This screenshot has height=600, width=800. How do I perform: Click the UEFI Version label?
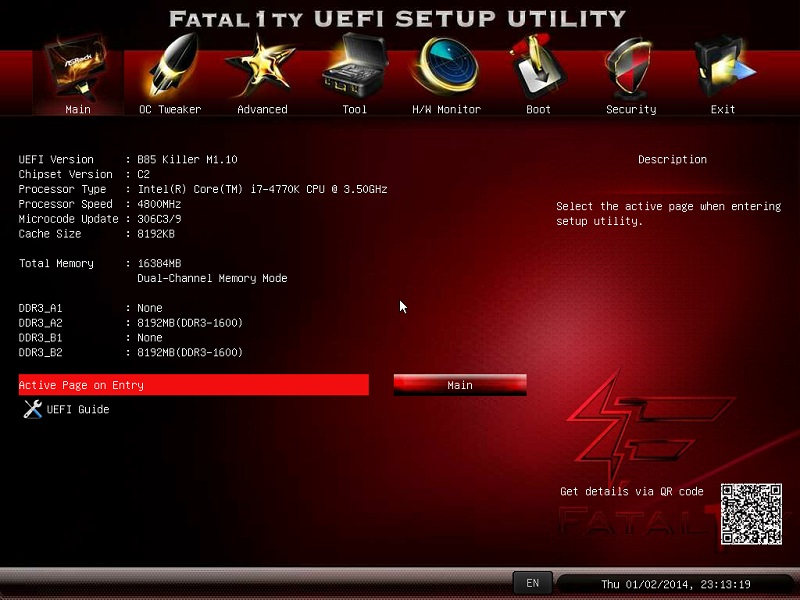(56, 159)
